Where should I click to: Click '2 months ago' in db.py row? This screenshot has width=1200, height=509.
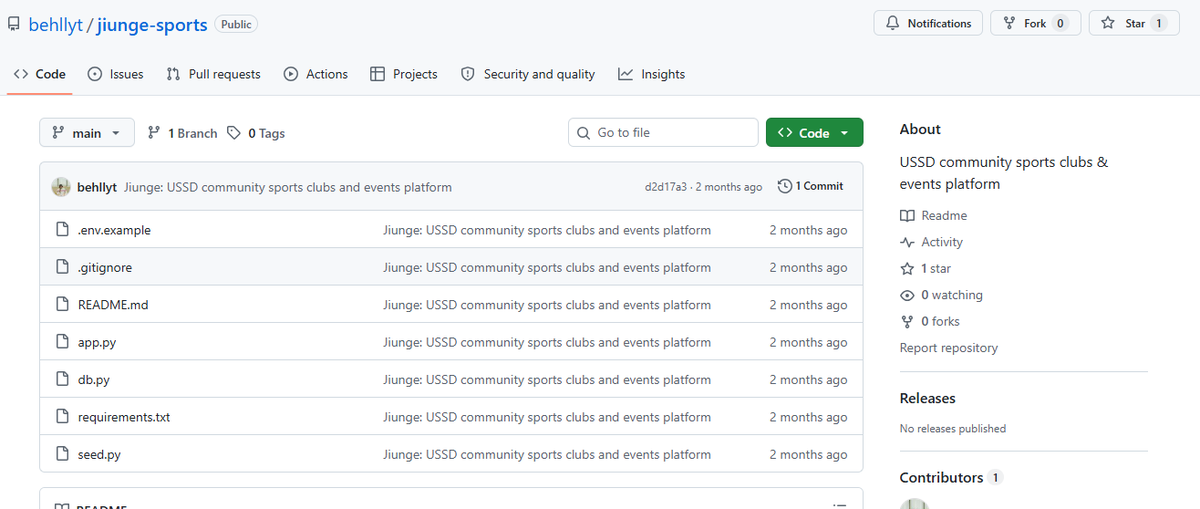[x=808, y=380]
